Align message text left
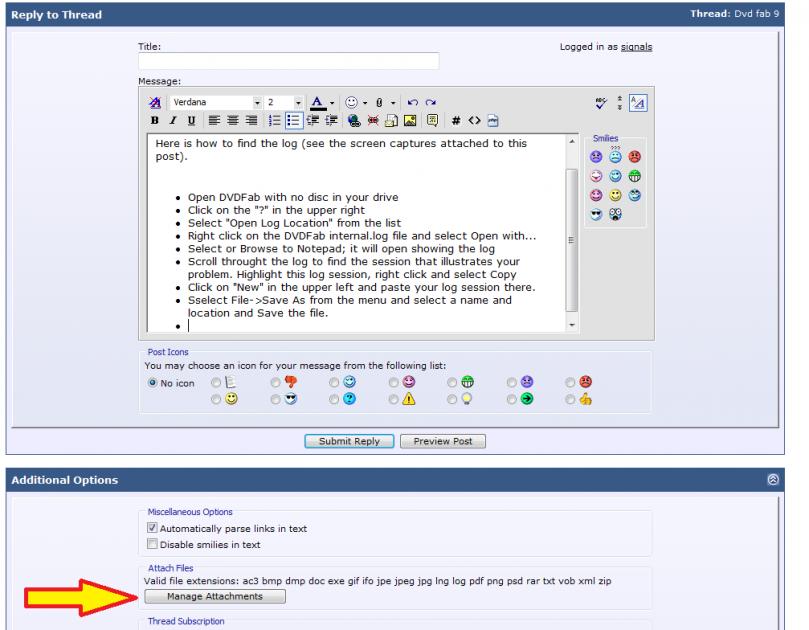Screen dimensions: 809x630 point(214,121)
